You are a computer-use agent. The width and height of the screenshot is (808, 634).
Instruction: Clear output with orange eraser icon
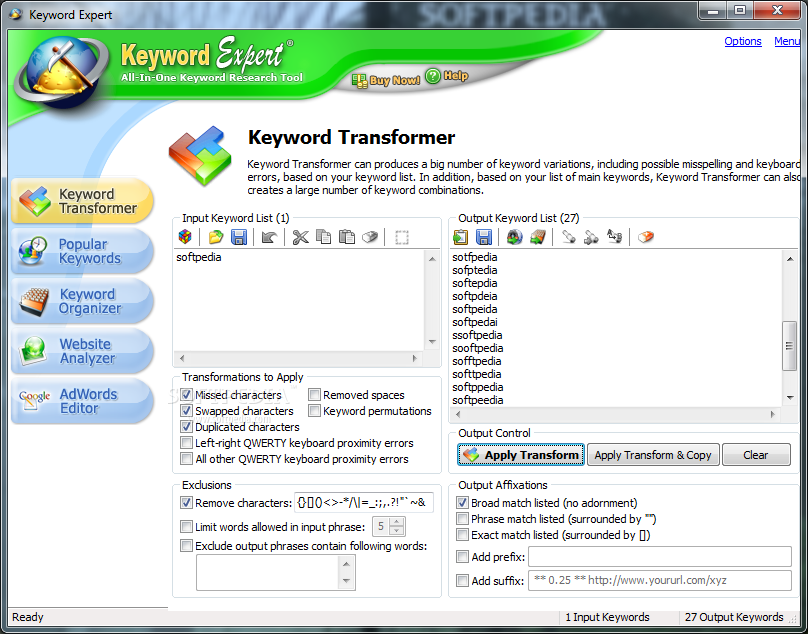[646, 237]
